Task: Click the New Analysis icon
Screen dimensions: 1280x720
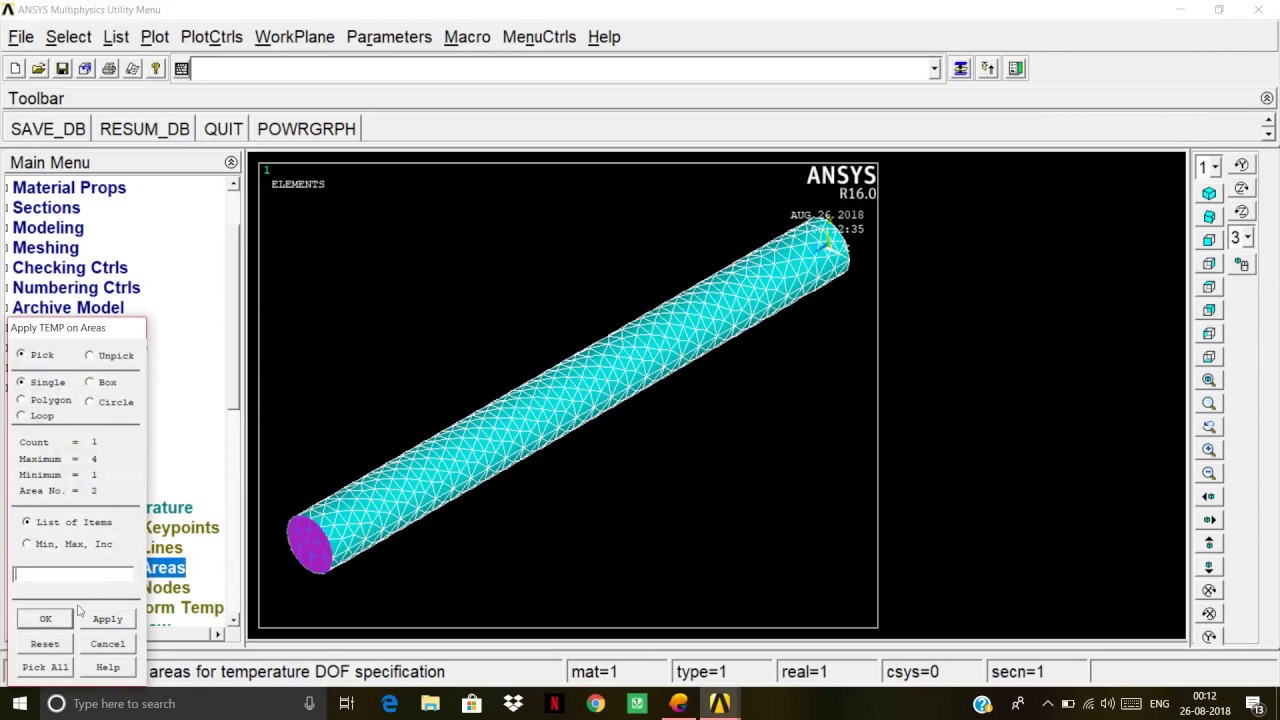Action: click(x=15, y=68)
